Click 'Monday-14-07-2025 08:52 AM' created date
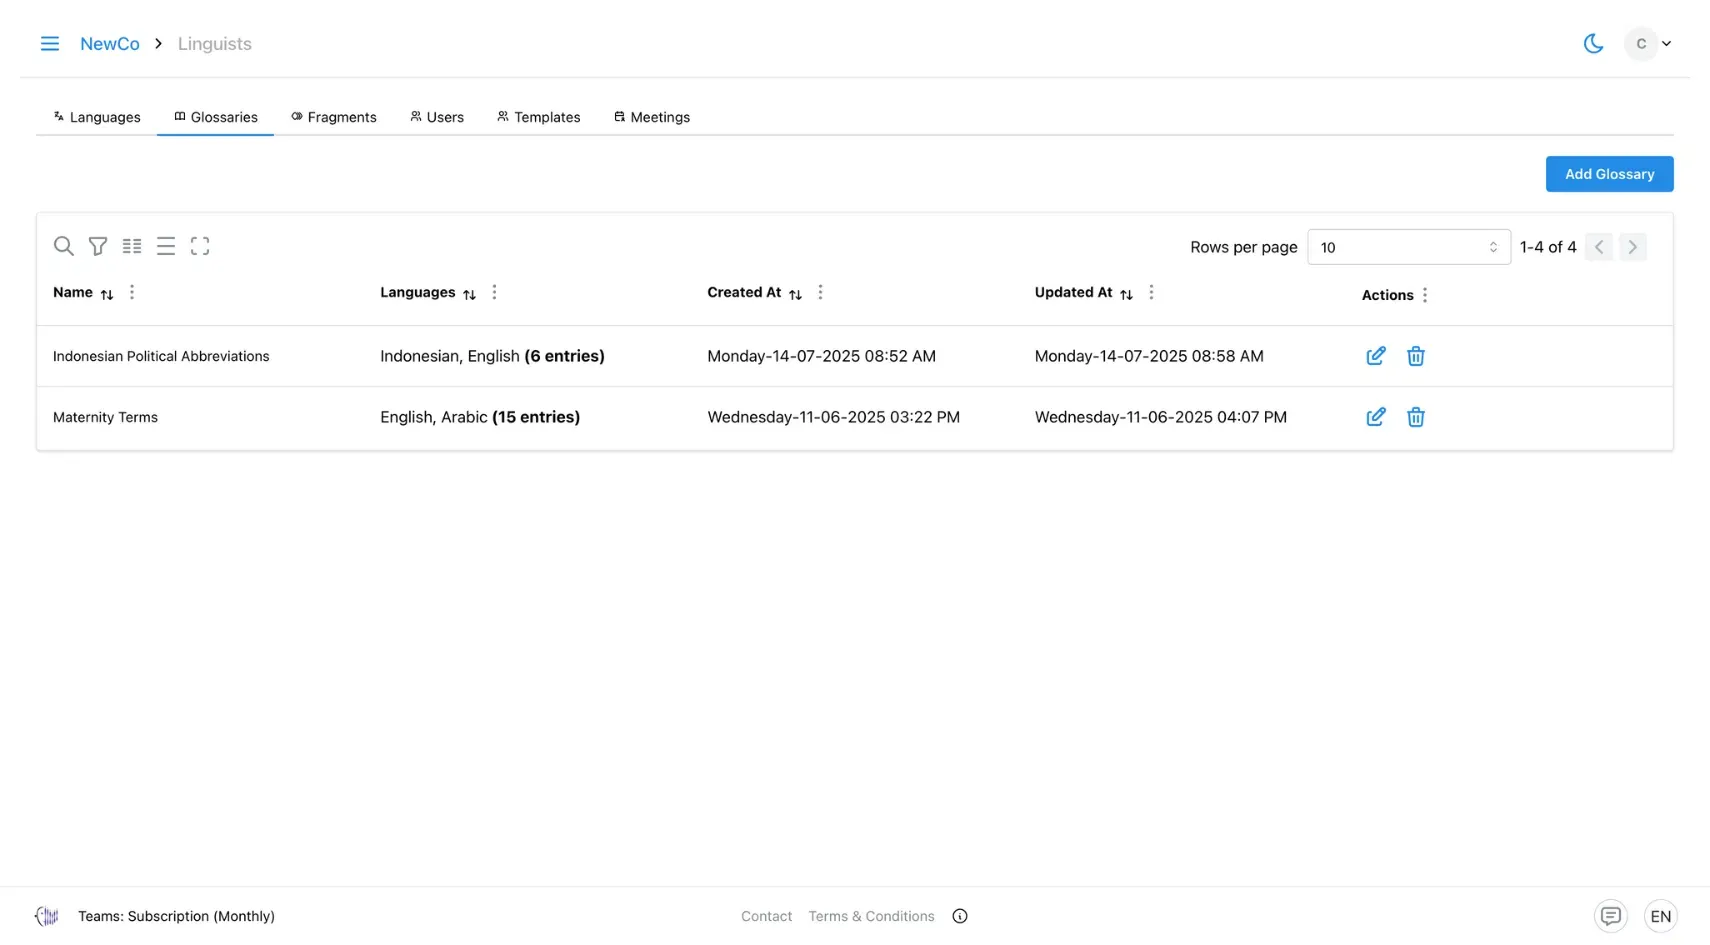 pos(821,356)
